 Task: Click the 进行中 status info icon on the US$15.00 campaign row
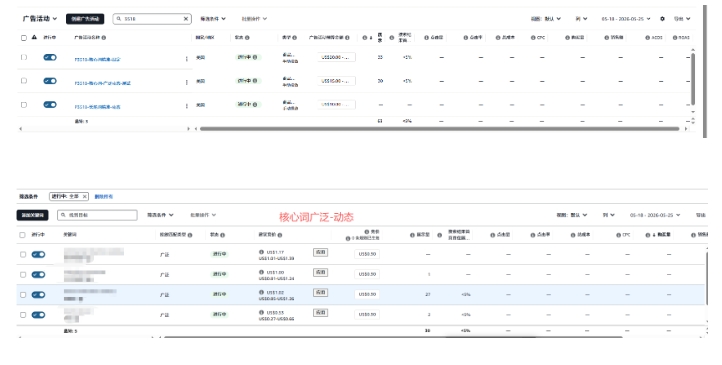click(x=255, y=81)
